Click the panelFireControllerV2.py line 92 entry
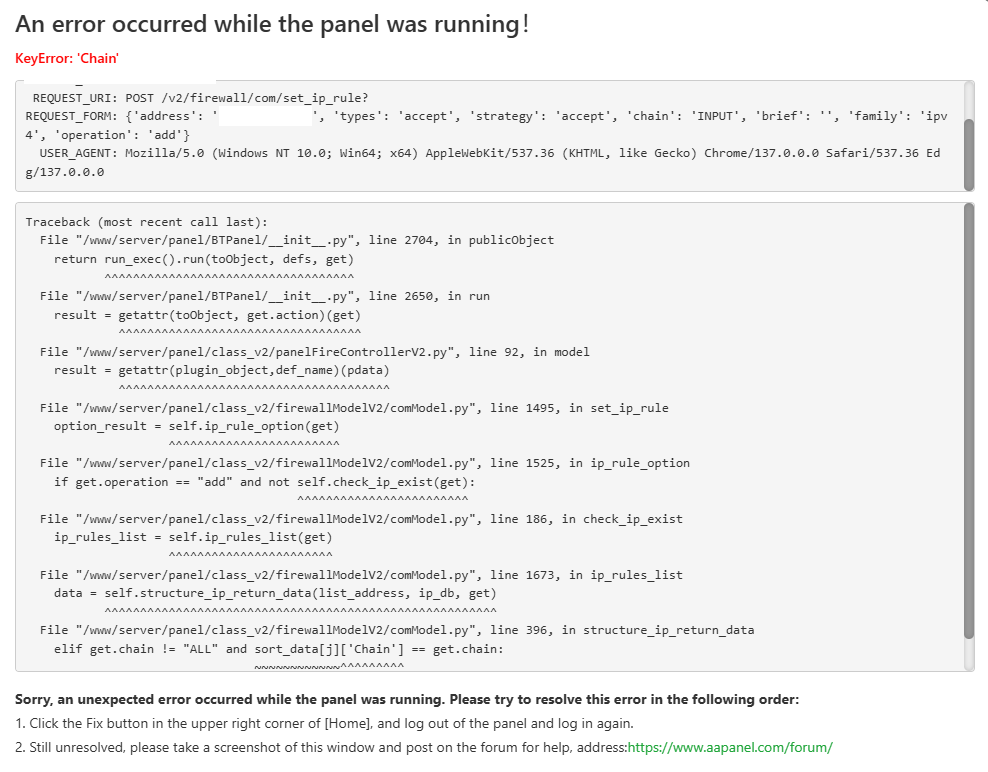Viewport: 988px width, 772px height. pos(314,352)
